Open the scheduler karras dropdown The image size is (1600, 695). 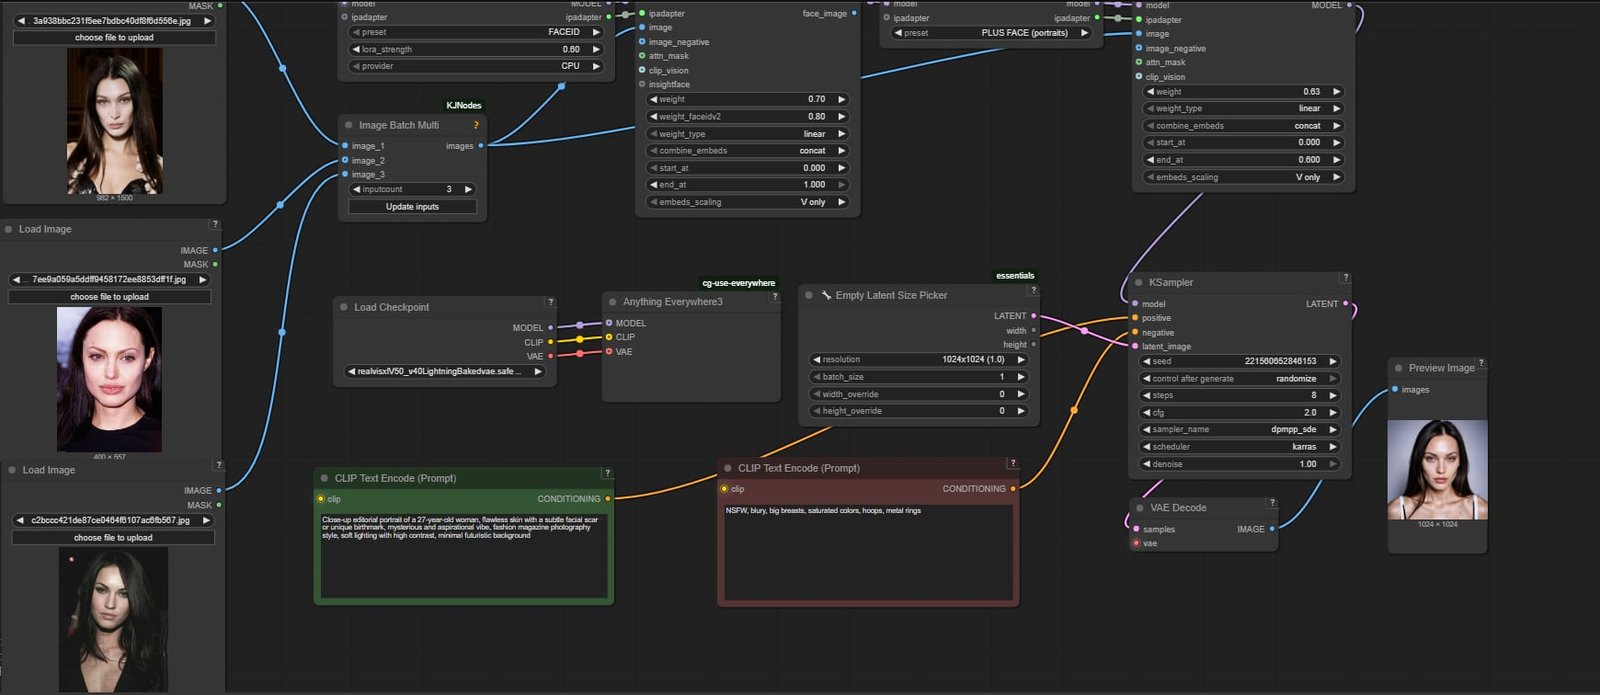coord(1240,447)
